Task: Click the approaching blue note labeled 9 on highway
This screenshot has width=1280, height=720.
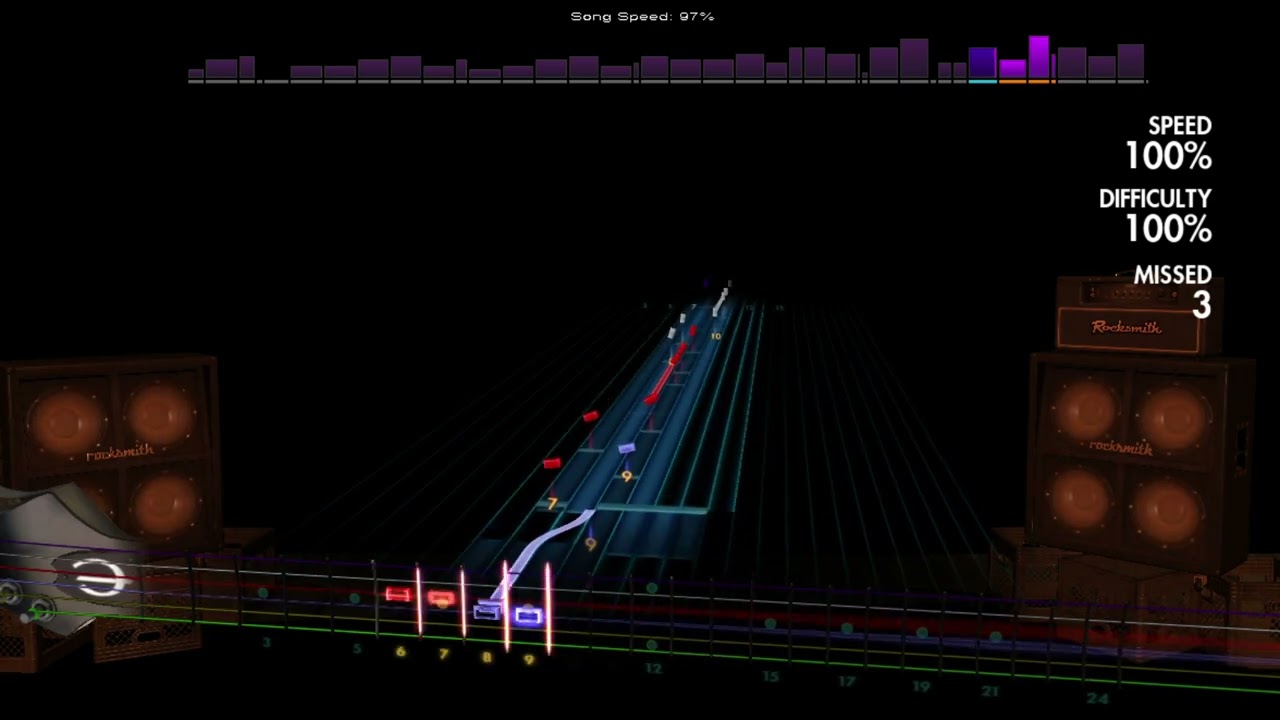Action: (x=626, y=449)
